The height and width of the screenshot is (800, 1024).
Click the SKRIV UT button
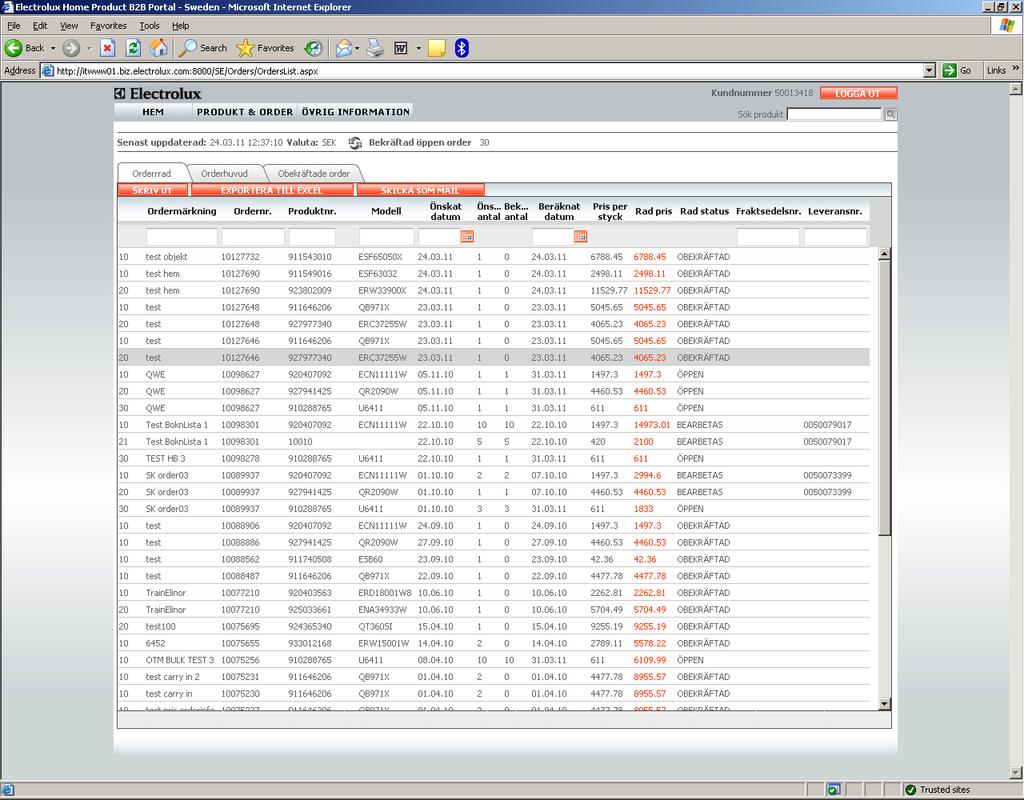pos(152,190)
